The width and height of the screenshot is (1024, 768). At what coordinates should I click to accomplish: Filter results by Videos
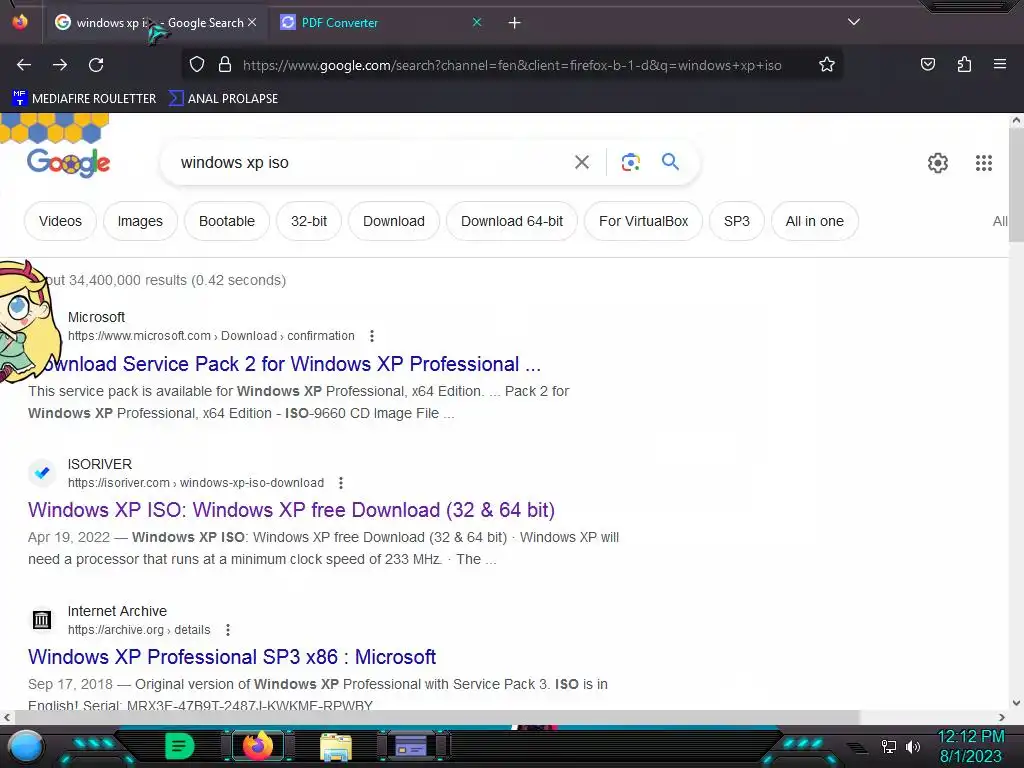[x=60, y=221]
